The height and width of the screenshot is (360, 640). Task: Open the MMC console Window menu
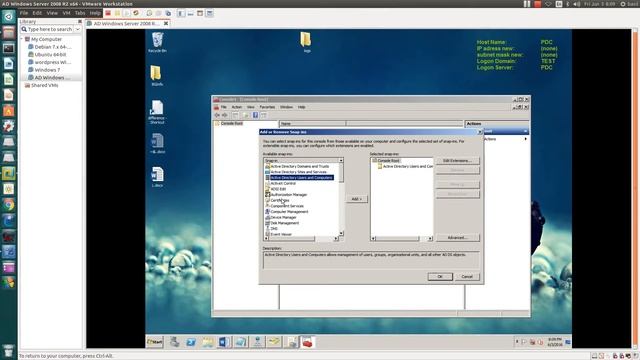[x=286, y=107]
